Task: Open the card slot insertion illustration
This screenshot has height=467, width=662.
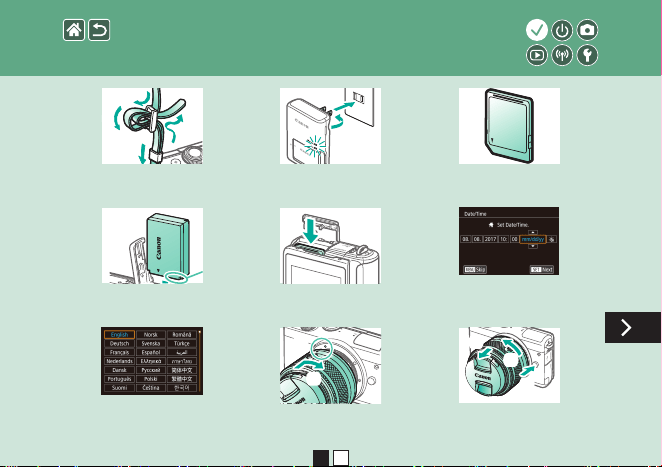Action: coord(330,245)
